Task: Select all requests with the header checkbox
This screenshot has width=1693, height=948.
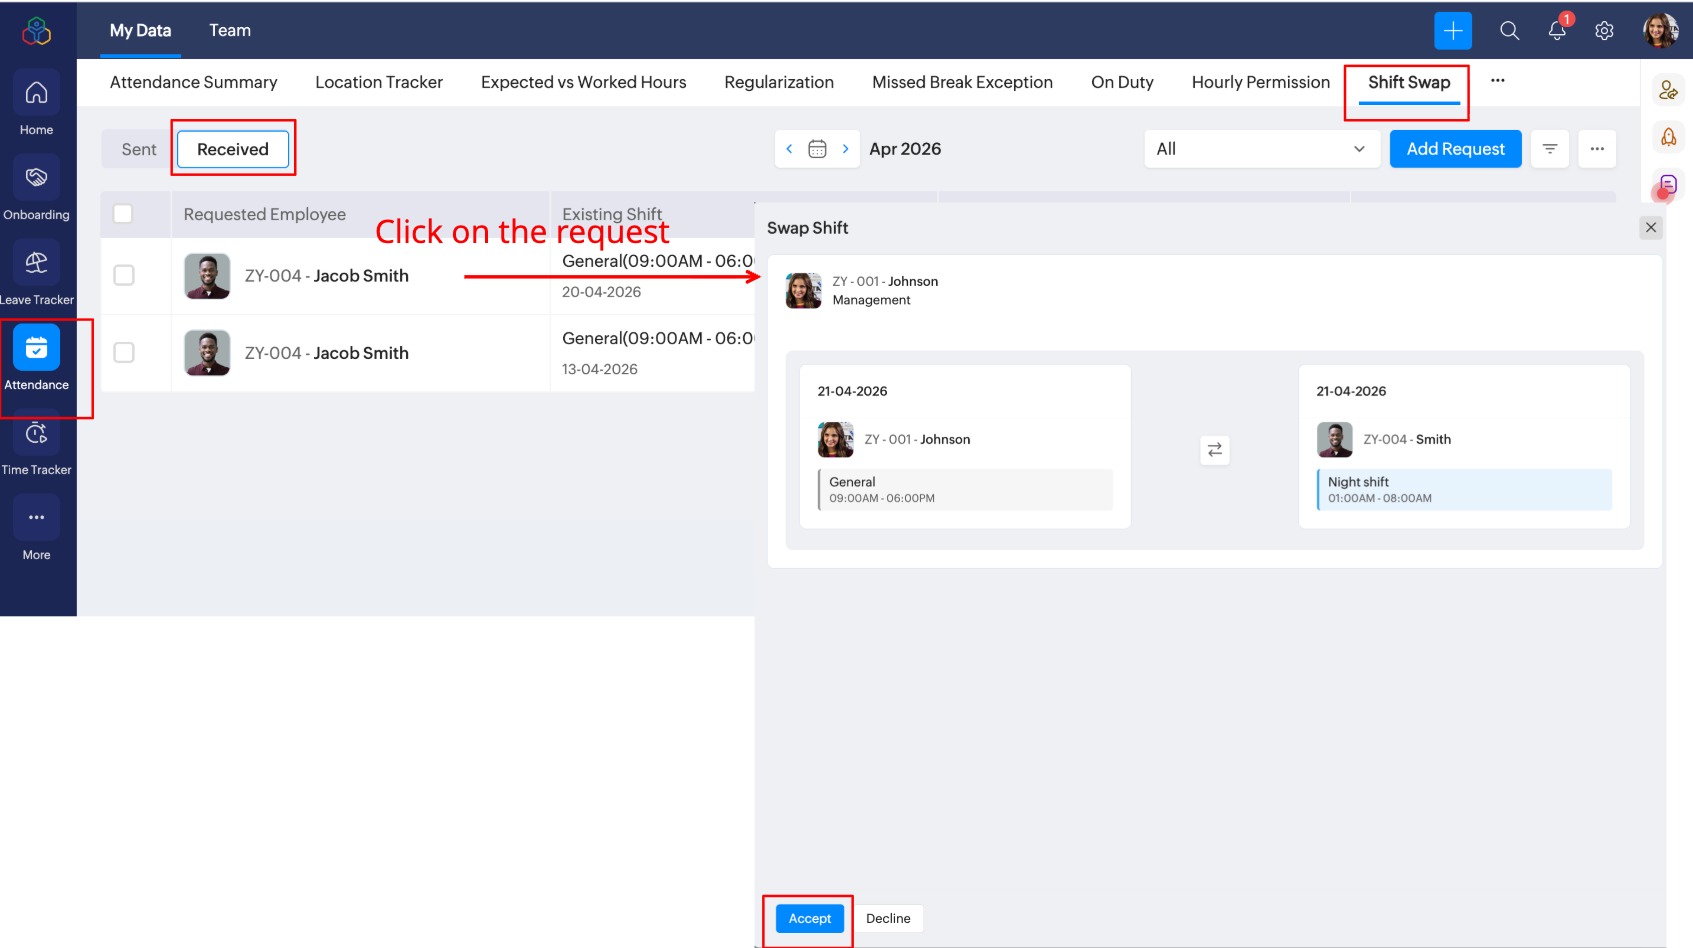Action: click(x=123, y=214)
